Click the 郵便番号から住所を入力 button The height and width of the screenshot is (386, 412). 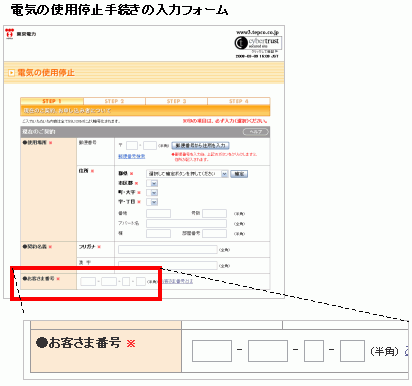[x=200, y=146]
